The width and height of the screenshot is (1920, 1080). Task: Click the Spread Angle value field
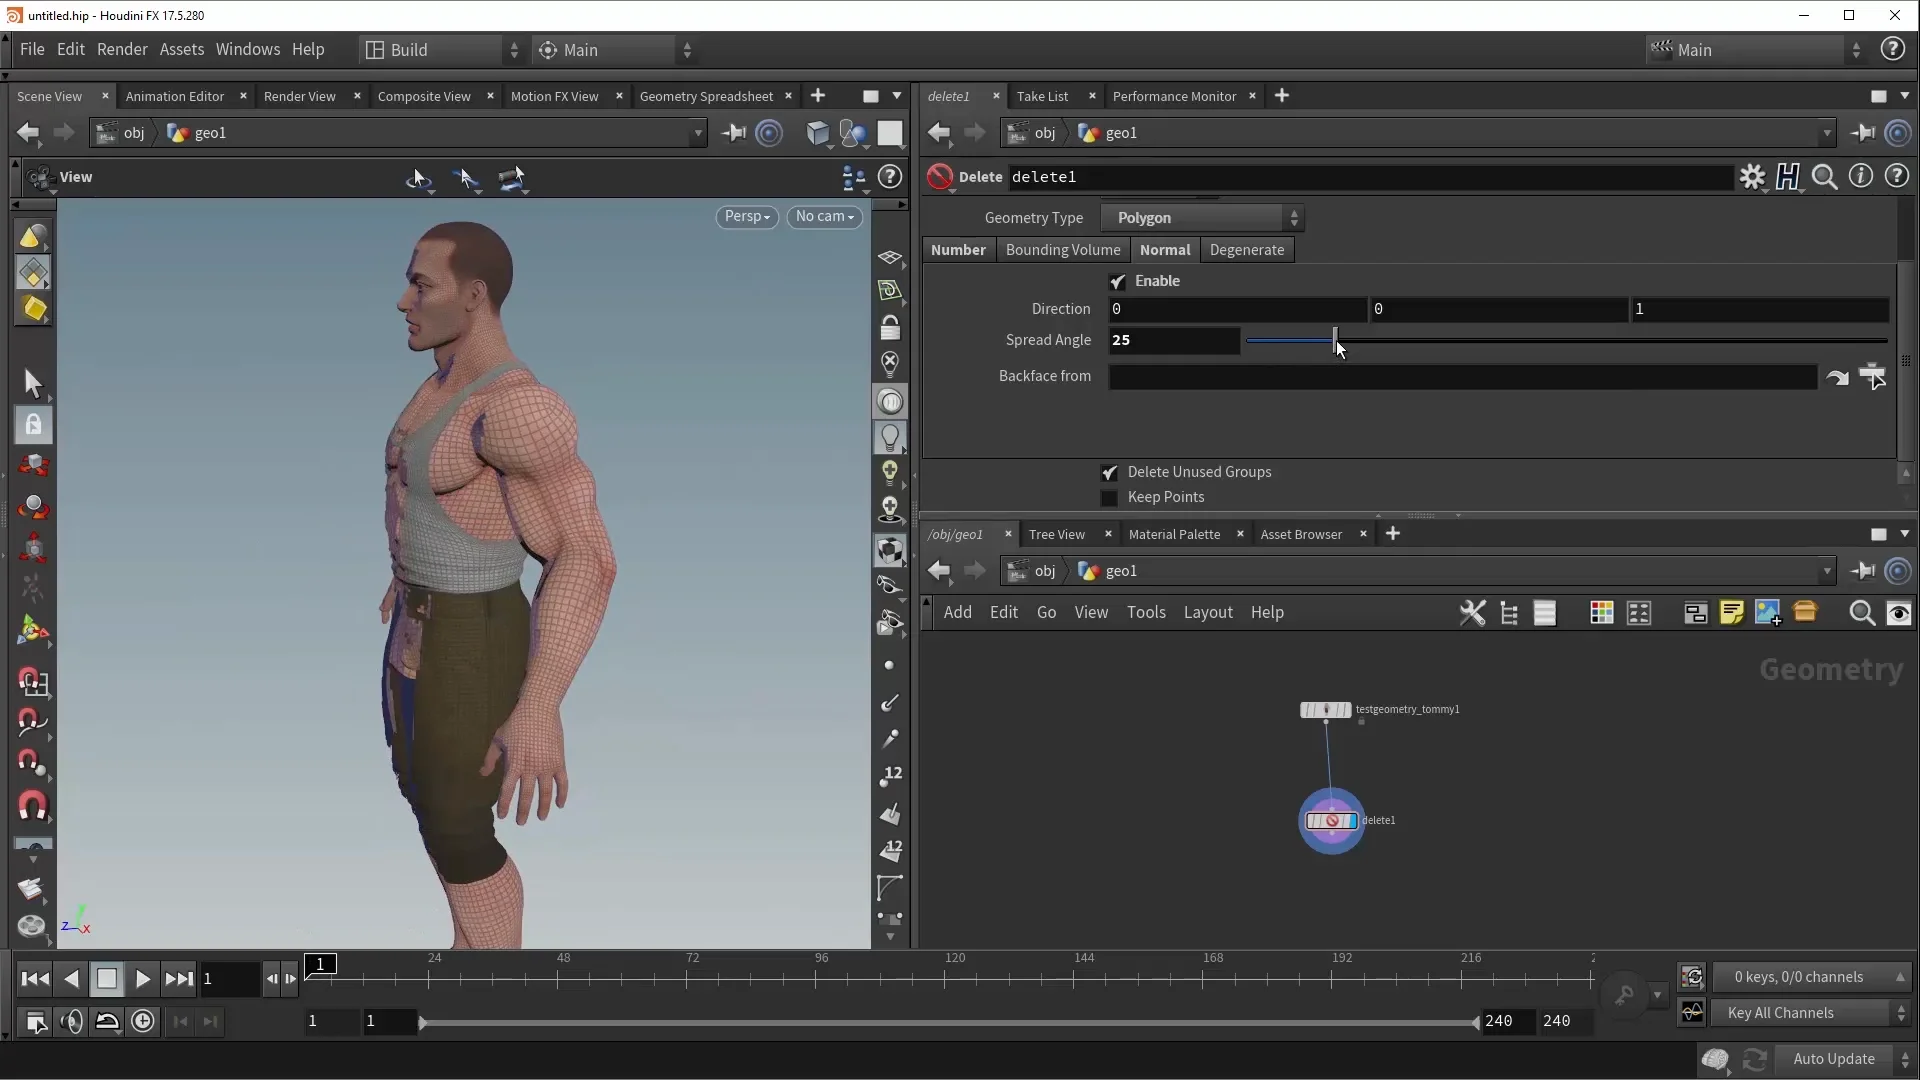click(1174, 341)
